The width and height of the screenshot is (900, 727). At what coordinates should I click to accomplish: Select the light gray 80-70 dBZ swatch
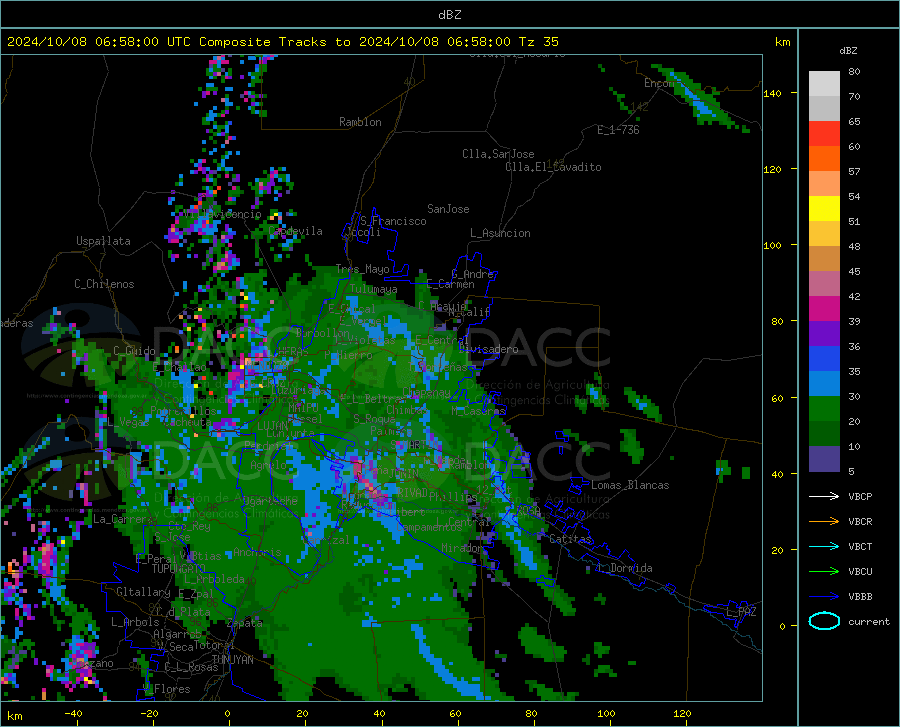[824, 84]
